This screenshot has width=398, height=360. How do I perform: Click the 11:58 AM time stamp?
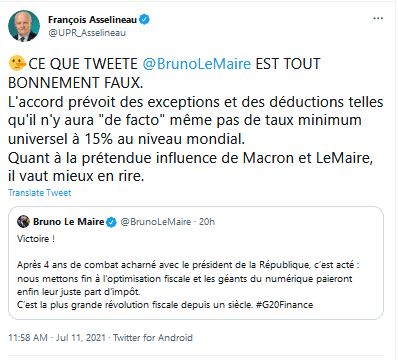point(28,338)
